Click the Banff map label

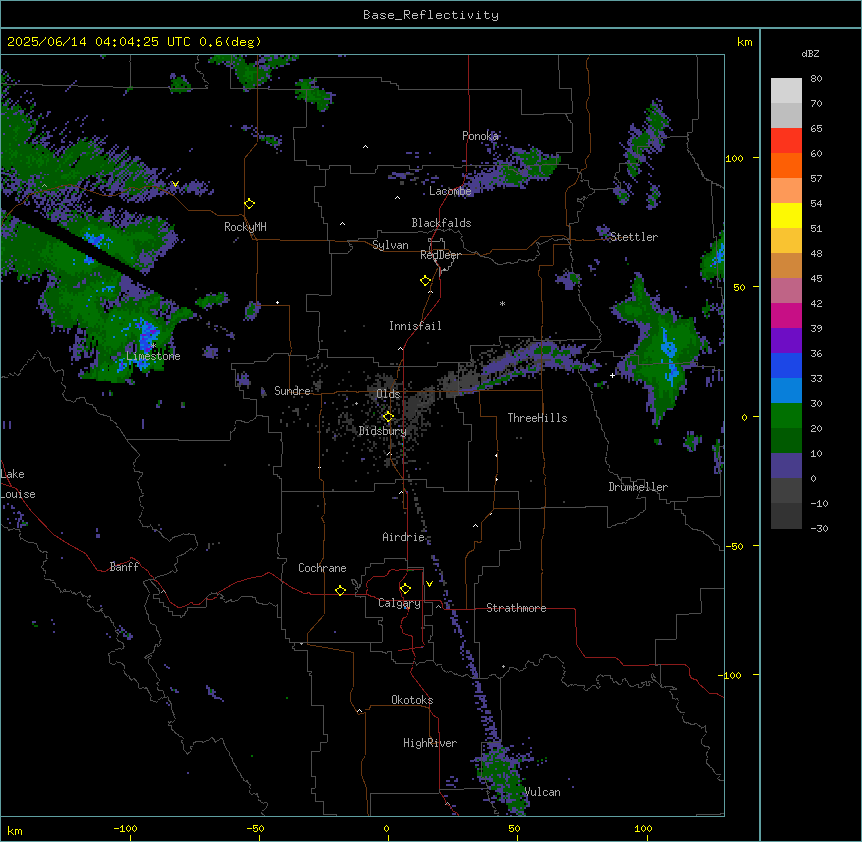(x=124, y=567)
